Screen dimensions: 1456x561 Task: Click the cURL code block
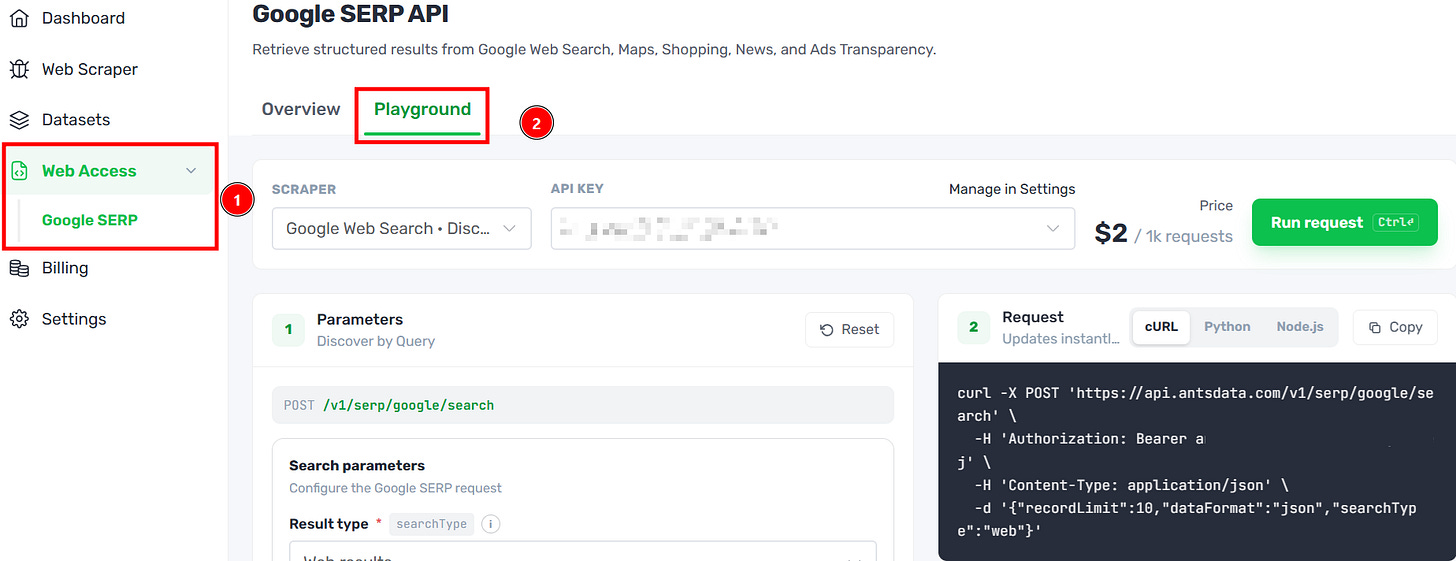coord(1197,461)
